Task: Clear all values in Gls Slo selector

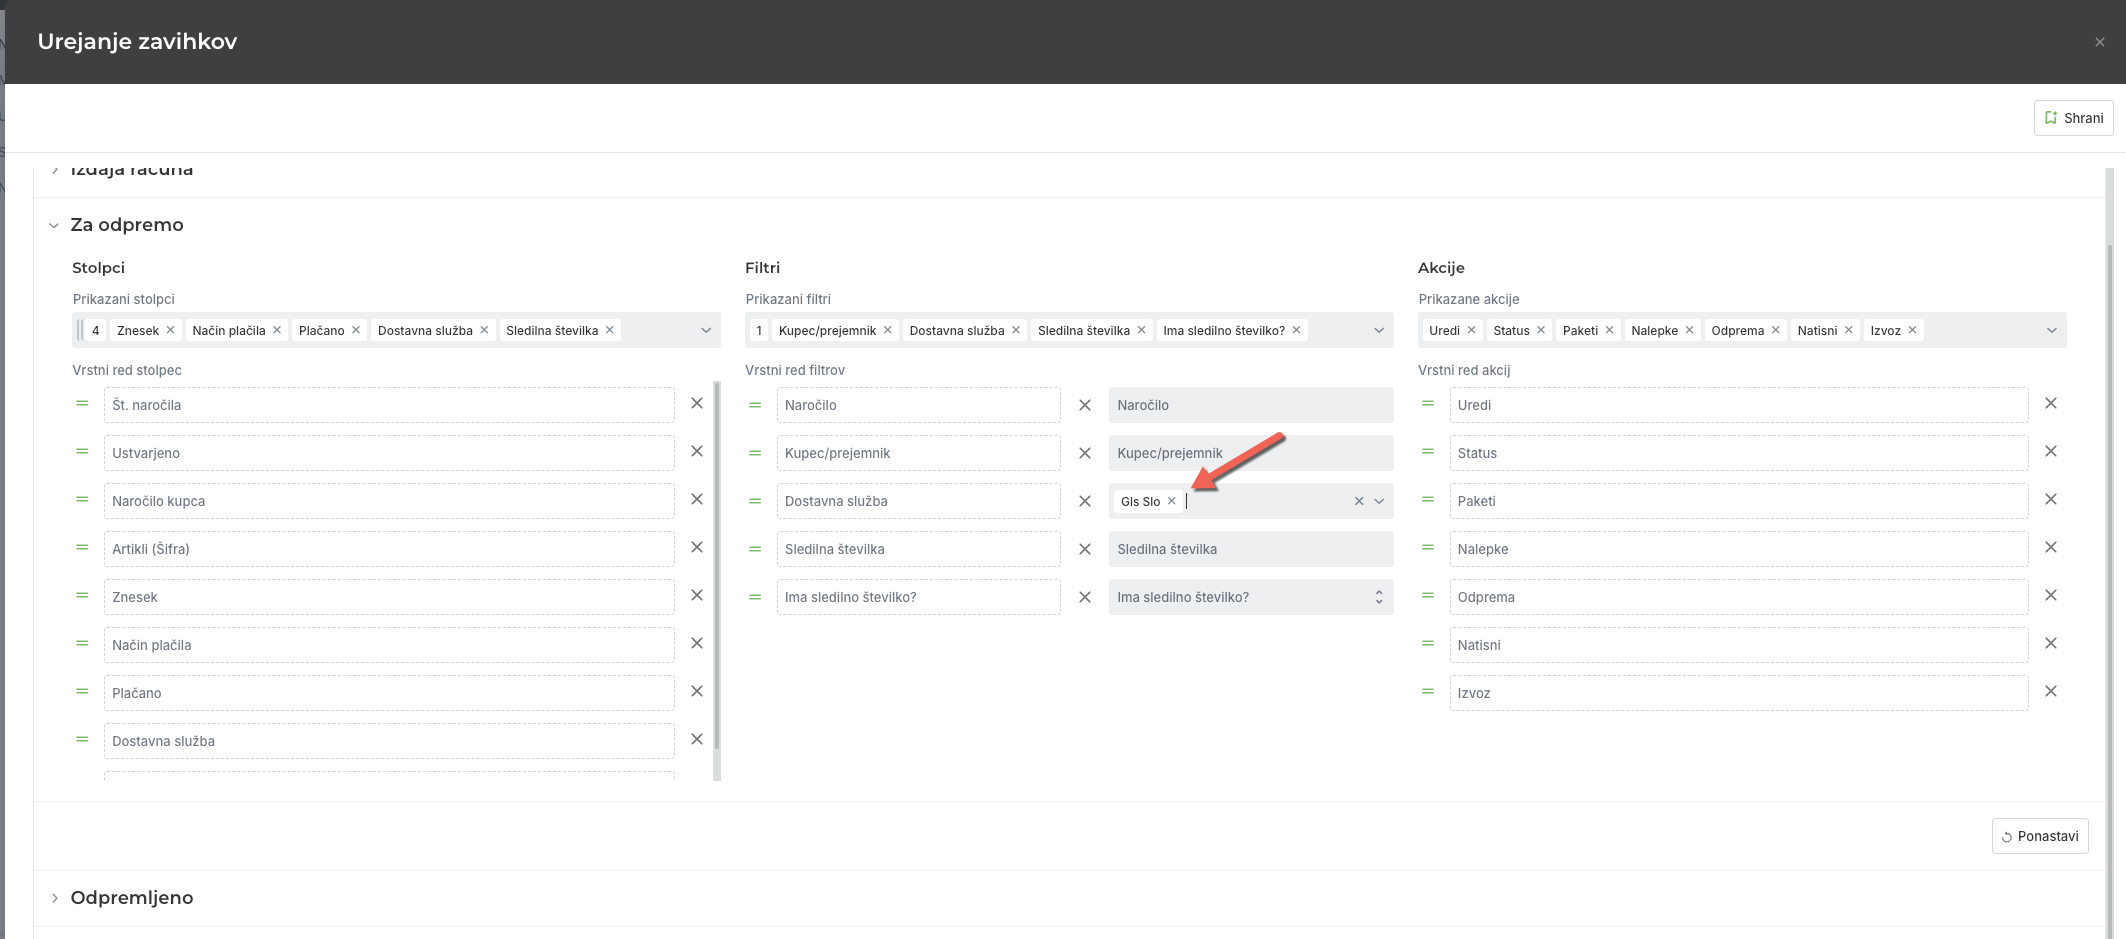Action: point(1358,501)
